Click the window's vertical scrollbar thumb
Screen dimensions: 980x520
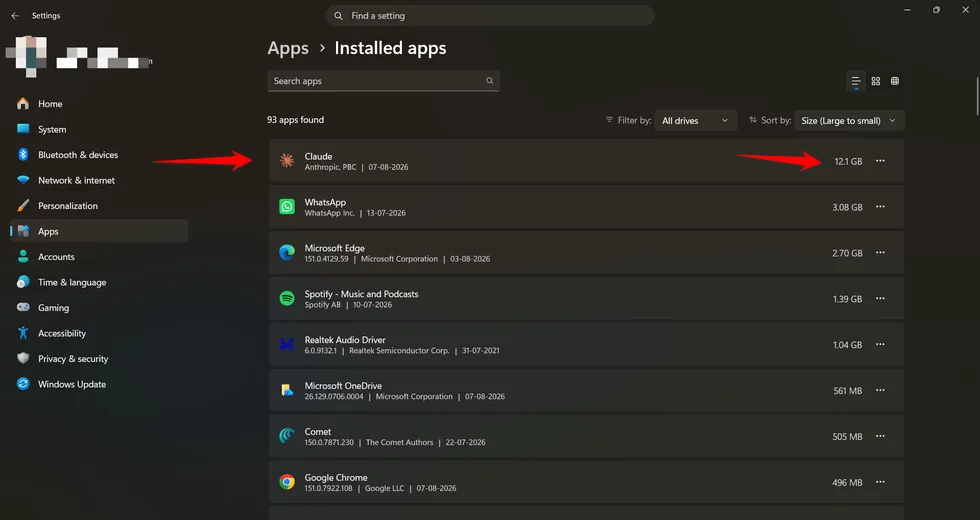pos(977,96)
